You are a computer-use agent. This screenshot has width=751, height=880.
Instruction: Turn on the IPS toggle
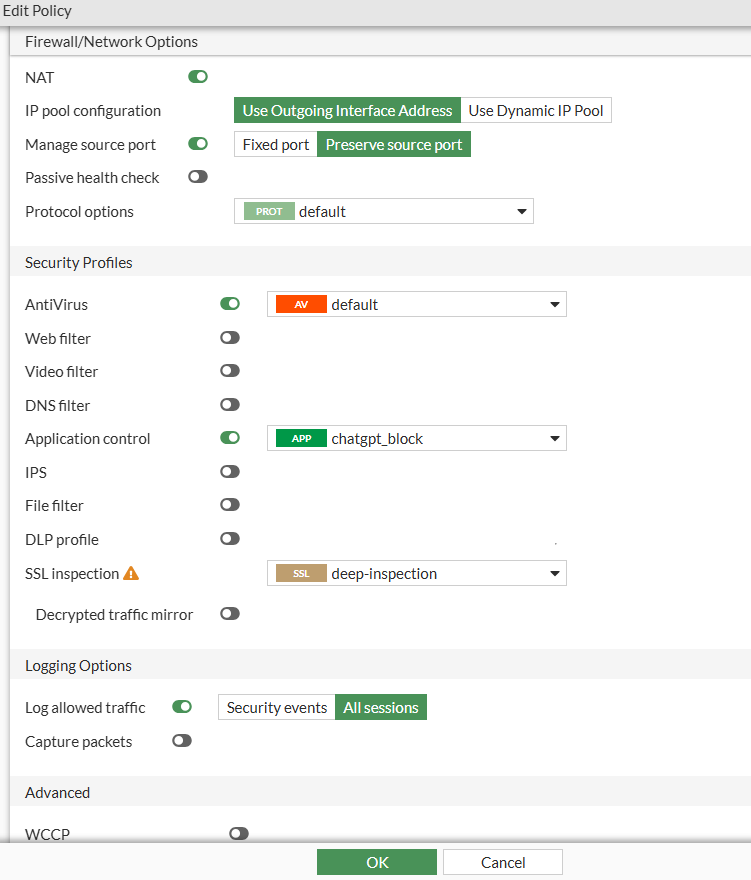[230, 472]
